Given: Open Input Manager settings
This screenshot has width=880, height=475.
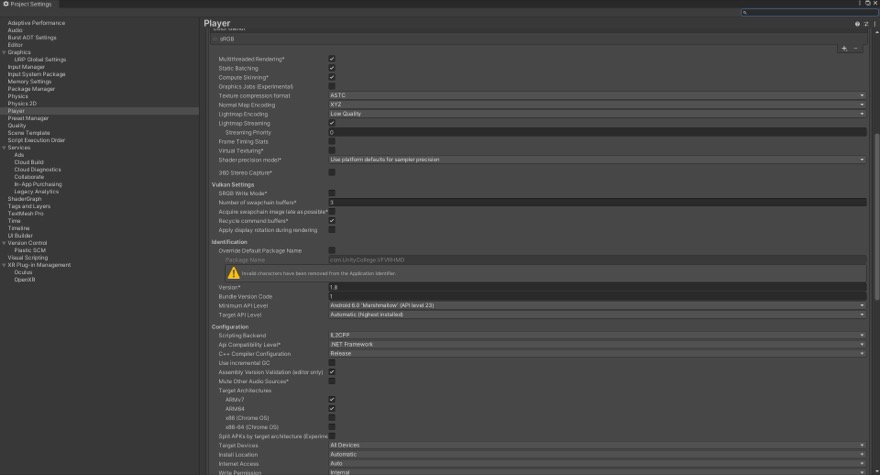Looking at the screenshot, I should click(26, 67).
